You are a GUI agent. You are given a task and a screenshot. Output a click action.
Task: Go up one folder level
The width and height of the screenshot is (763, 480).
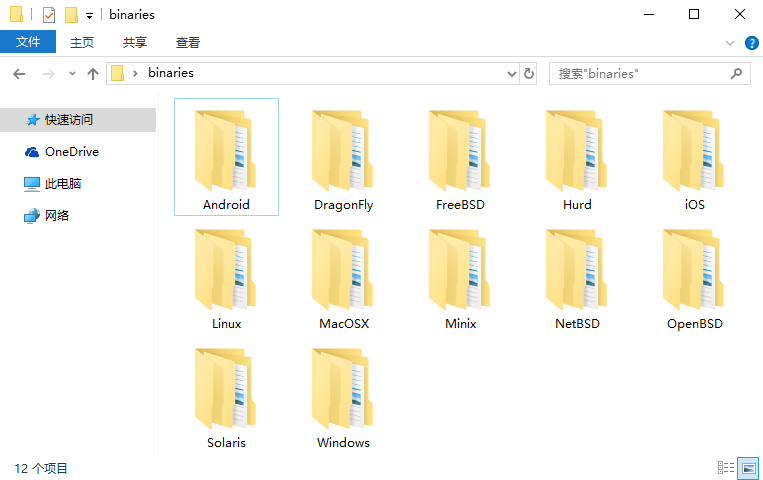click(92, 74)
